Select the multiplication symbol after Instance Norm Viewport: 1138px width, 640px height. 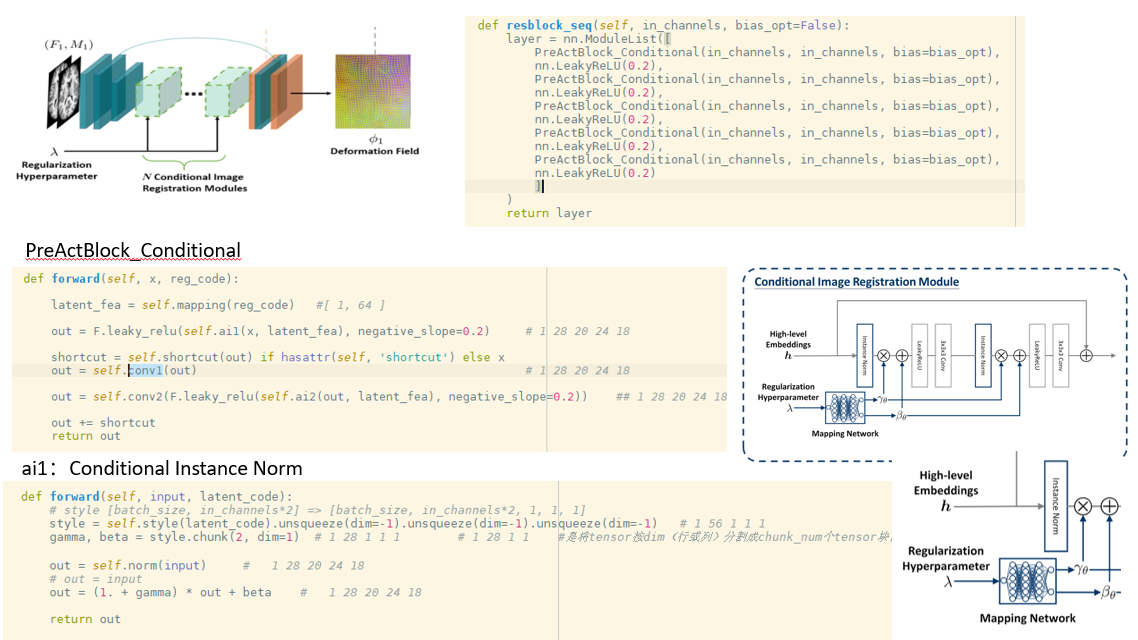[883, 354]
